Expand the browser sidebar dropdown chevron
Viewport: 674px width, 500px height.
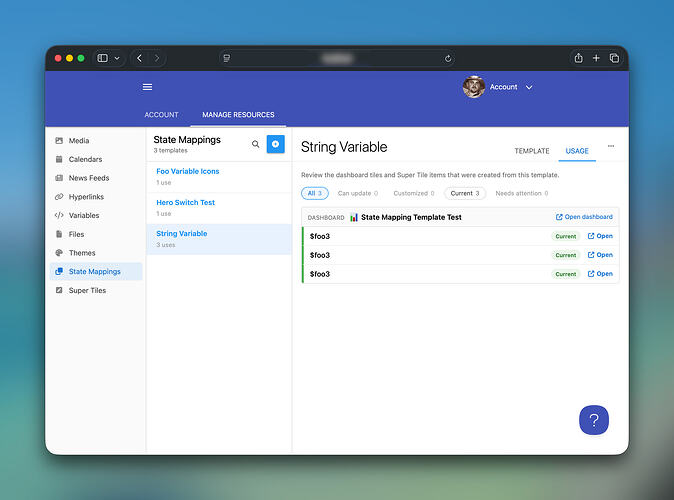click(117, 58)
